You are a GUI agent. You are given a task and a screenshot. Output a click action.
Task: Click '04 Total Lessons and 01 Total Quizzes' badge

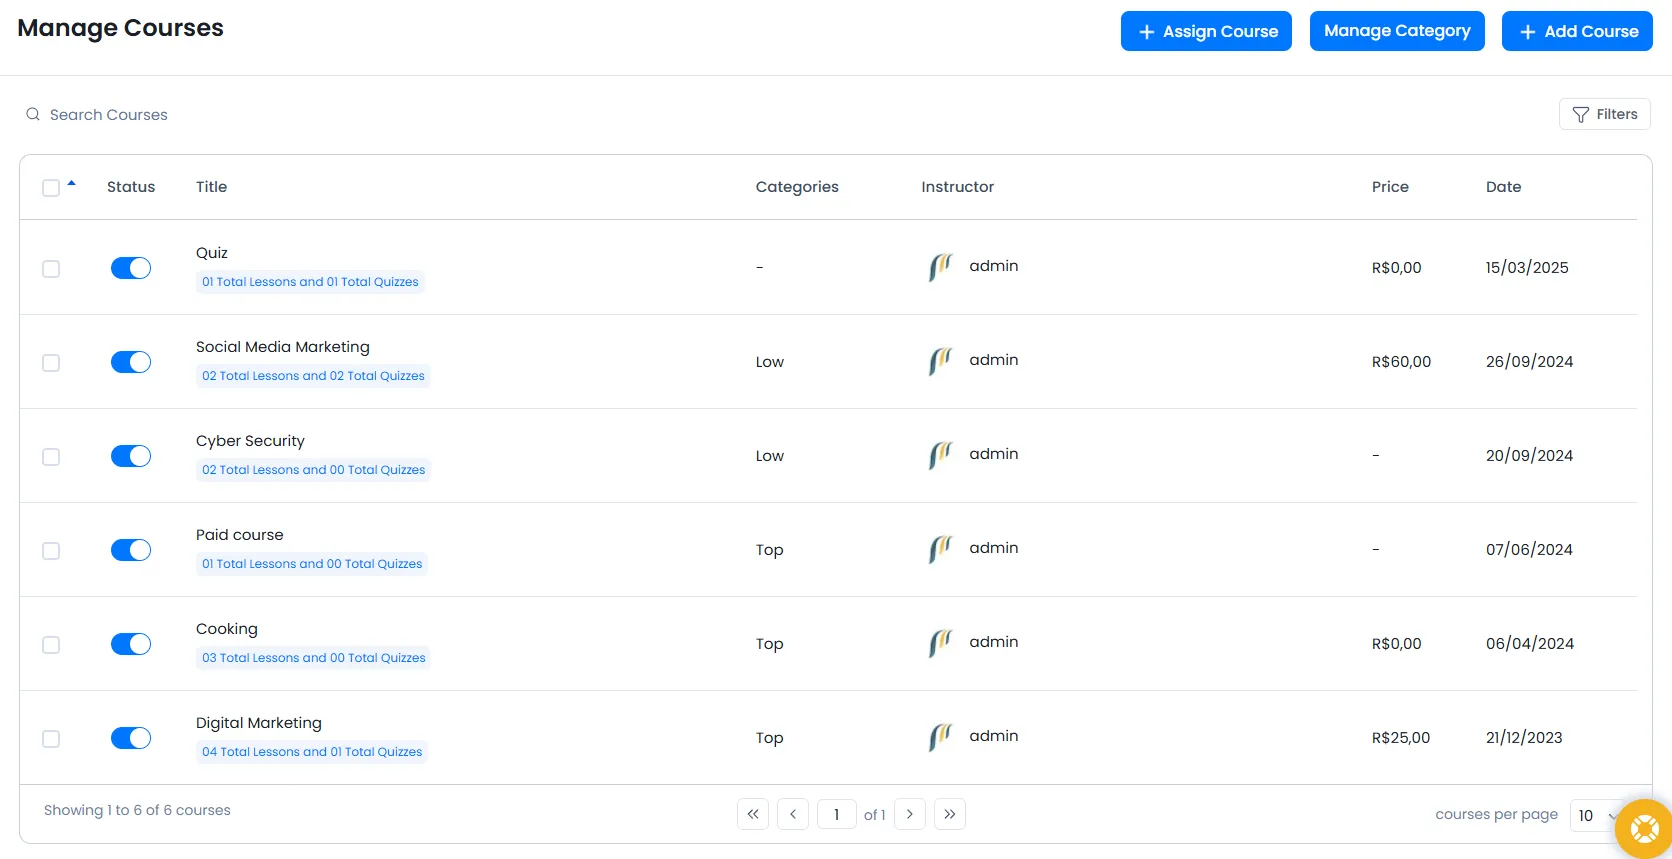tap(312, 752)
